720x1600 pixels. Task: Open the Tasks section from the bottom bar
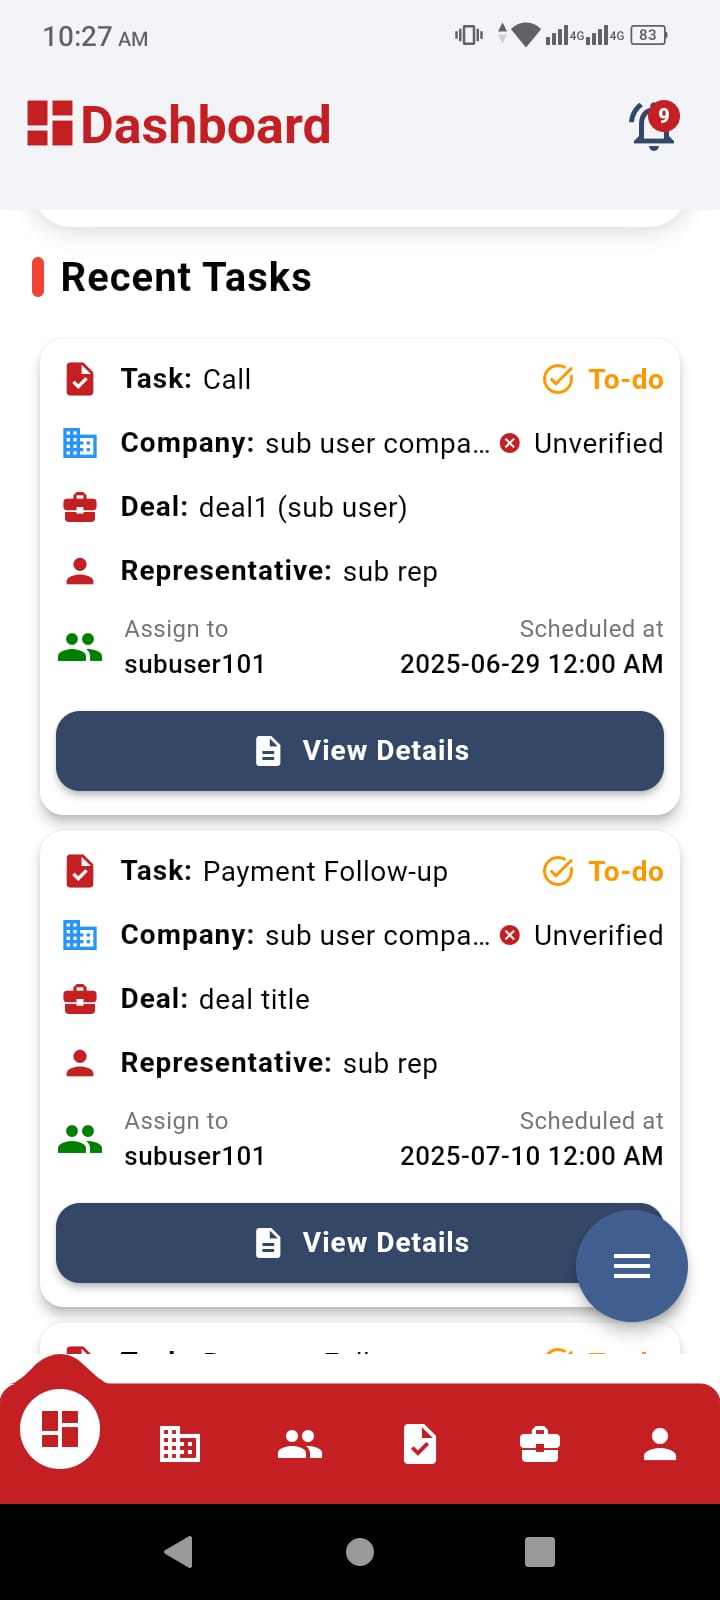(x=419, y=1443)
